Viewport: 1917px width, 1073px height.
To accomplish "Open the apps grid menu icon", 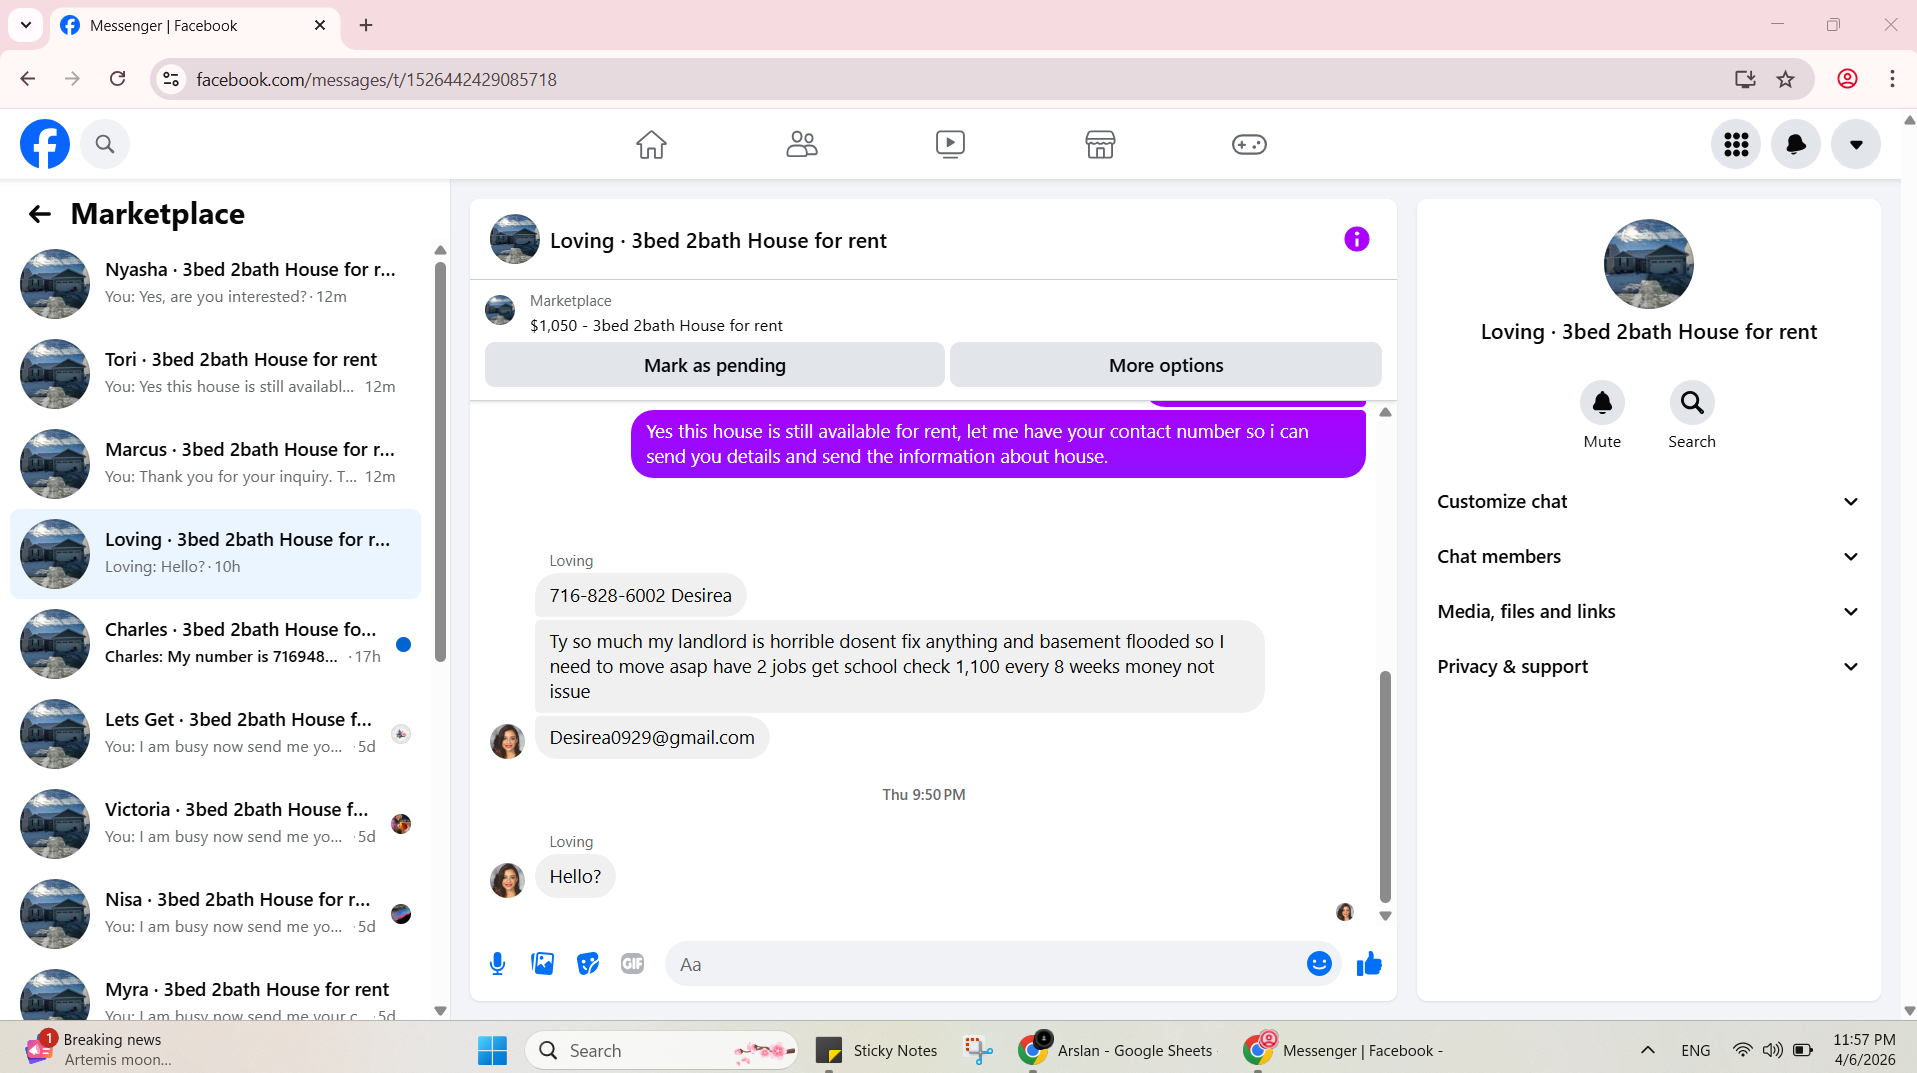I will [x=1736, y=144].
